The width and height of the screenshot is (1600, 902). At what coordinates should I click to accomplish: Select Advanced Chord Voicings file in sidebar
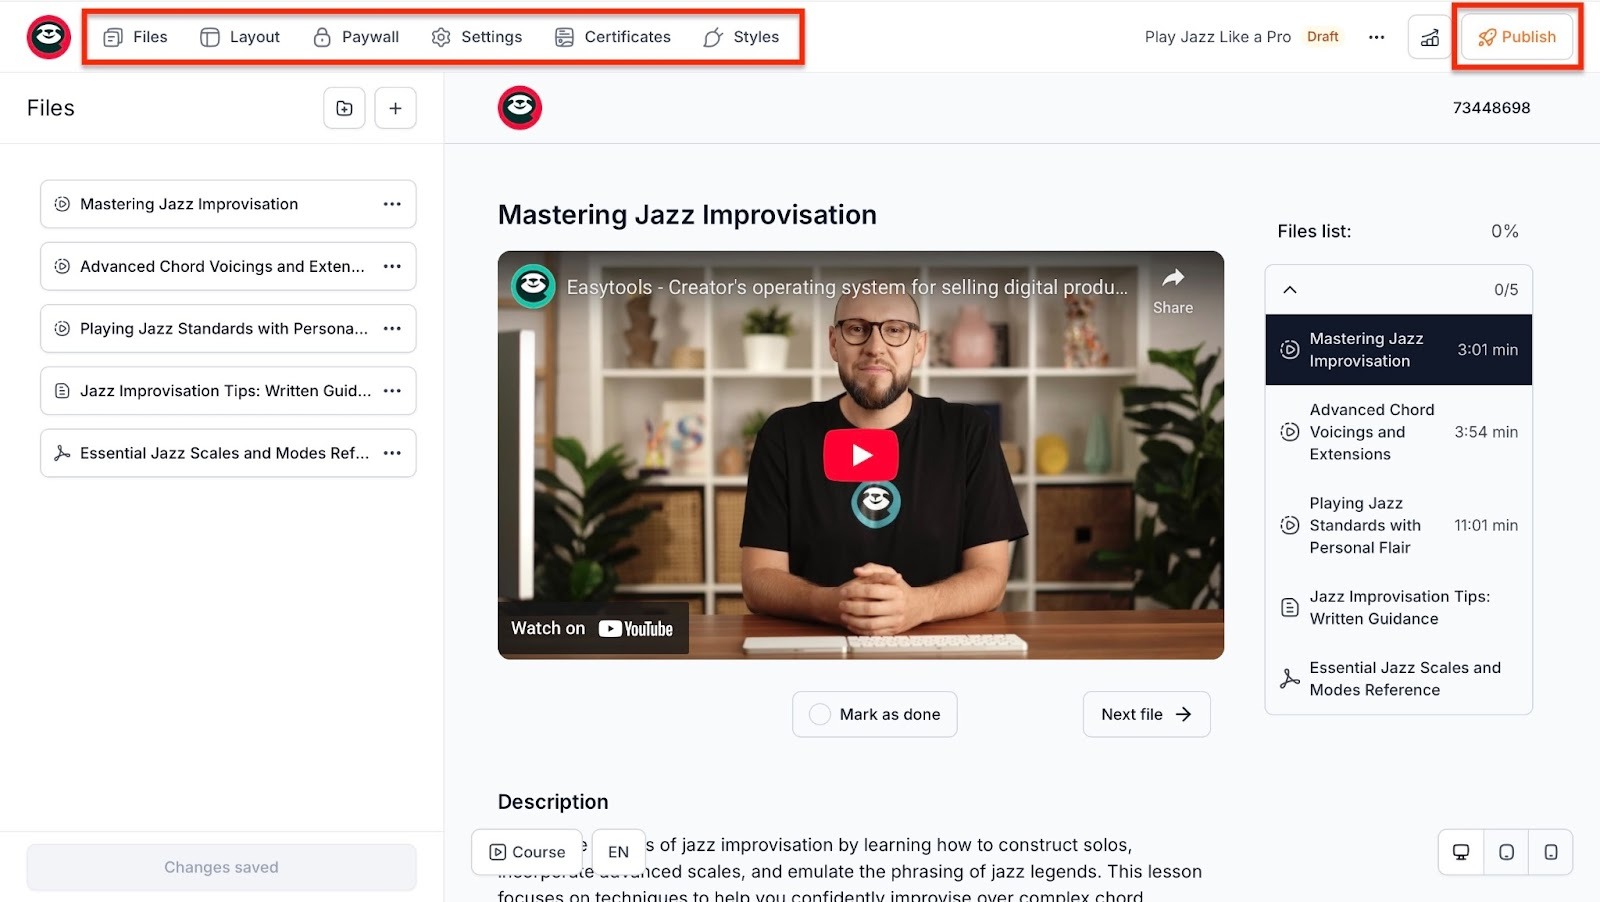(228, 266)
